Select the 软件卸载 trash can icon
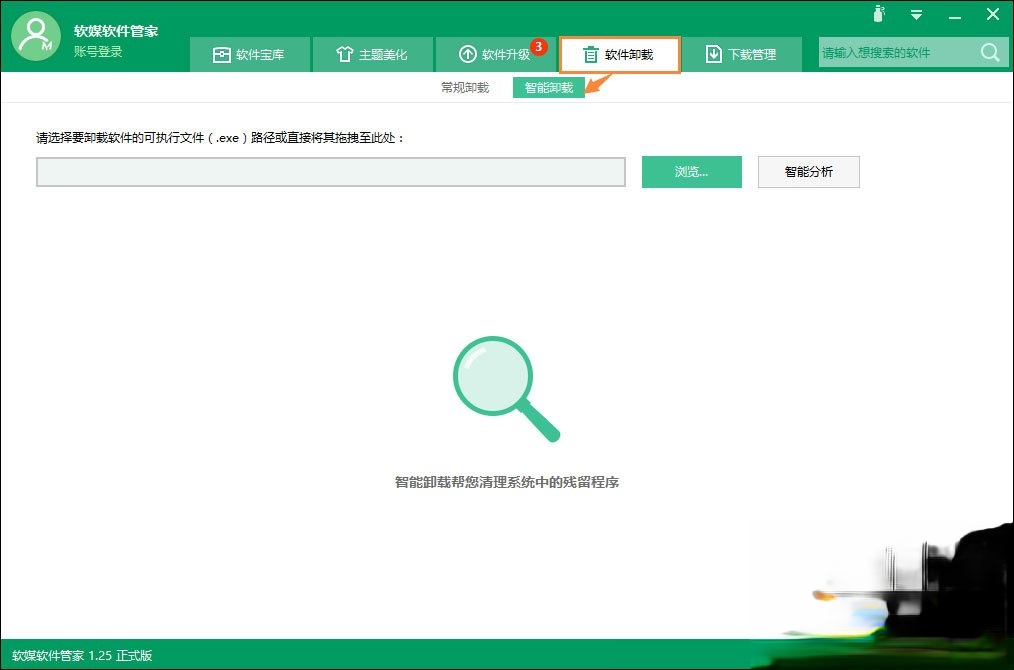 pos(589,54)
